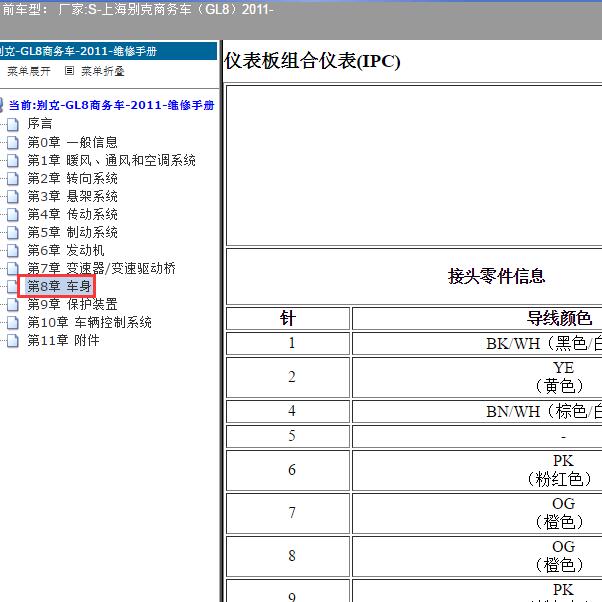
Task: Click the vehicle model text 上海别克商务车（GL8）2011-
Action: tap(187, 9)
